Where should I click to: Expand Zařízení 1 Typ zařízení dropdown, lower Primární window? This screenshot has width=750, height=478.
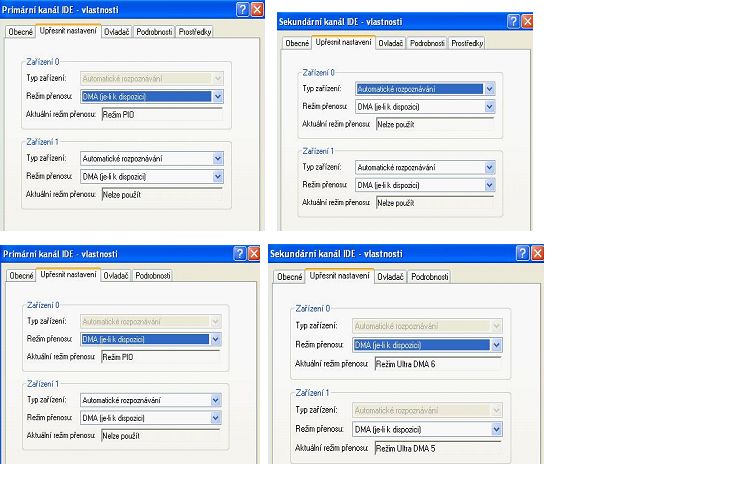[216, 400]
